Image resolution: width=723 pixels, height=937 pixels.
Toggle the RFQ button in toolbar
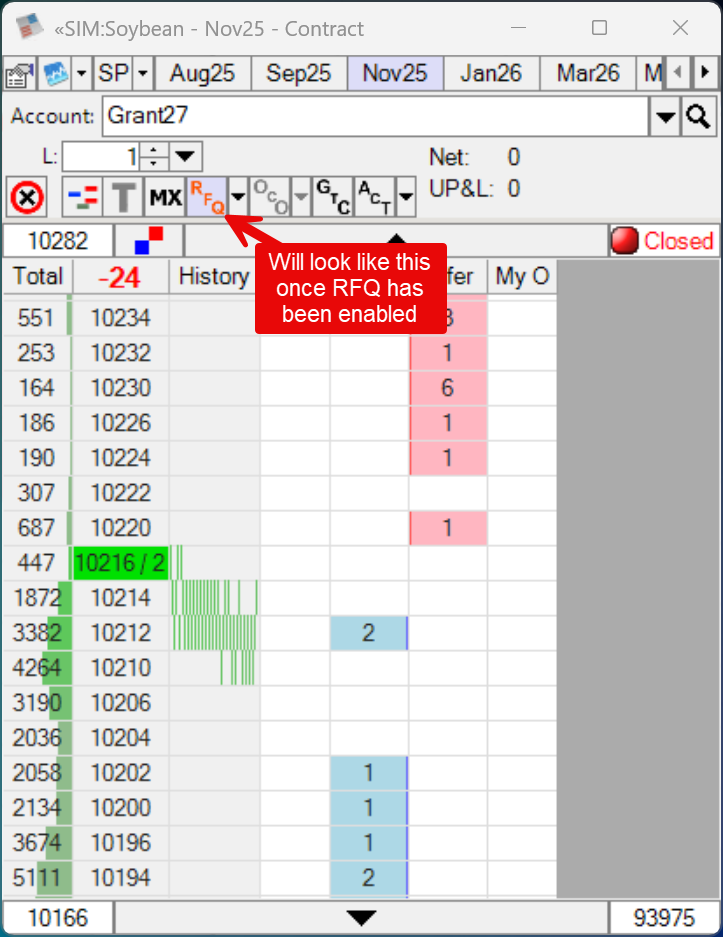point(207,196)
